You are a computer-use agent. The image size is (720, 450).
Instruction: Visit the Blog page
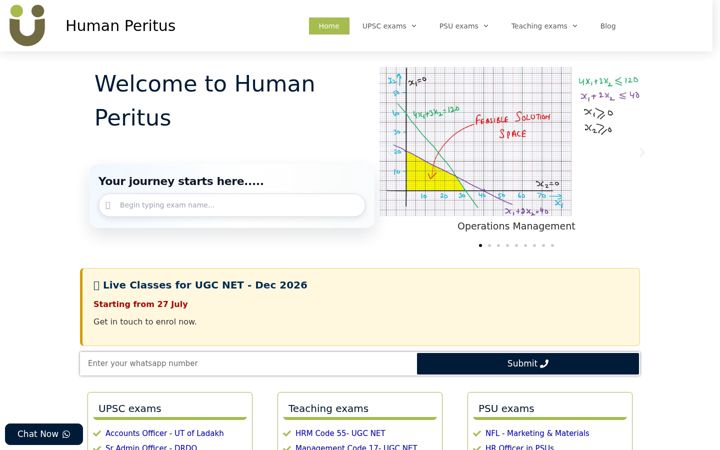[x=608, y=26]
